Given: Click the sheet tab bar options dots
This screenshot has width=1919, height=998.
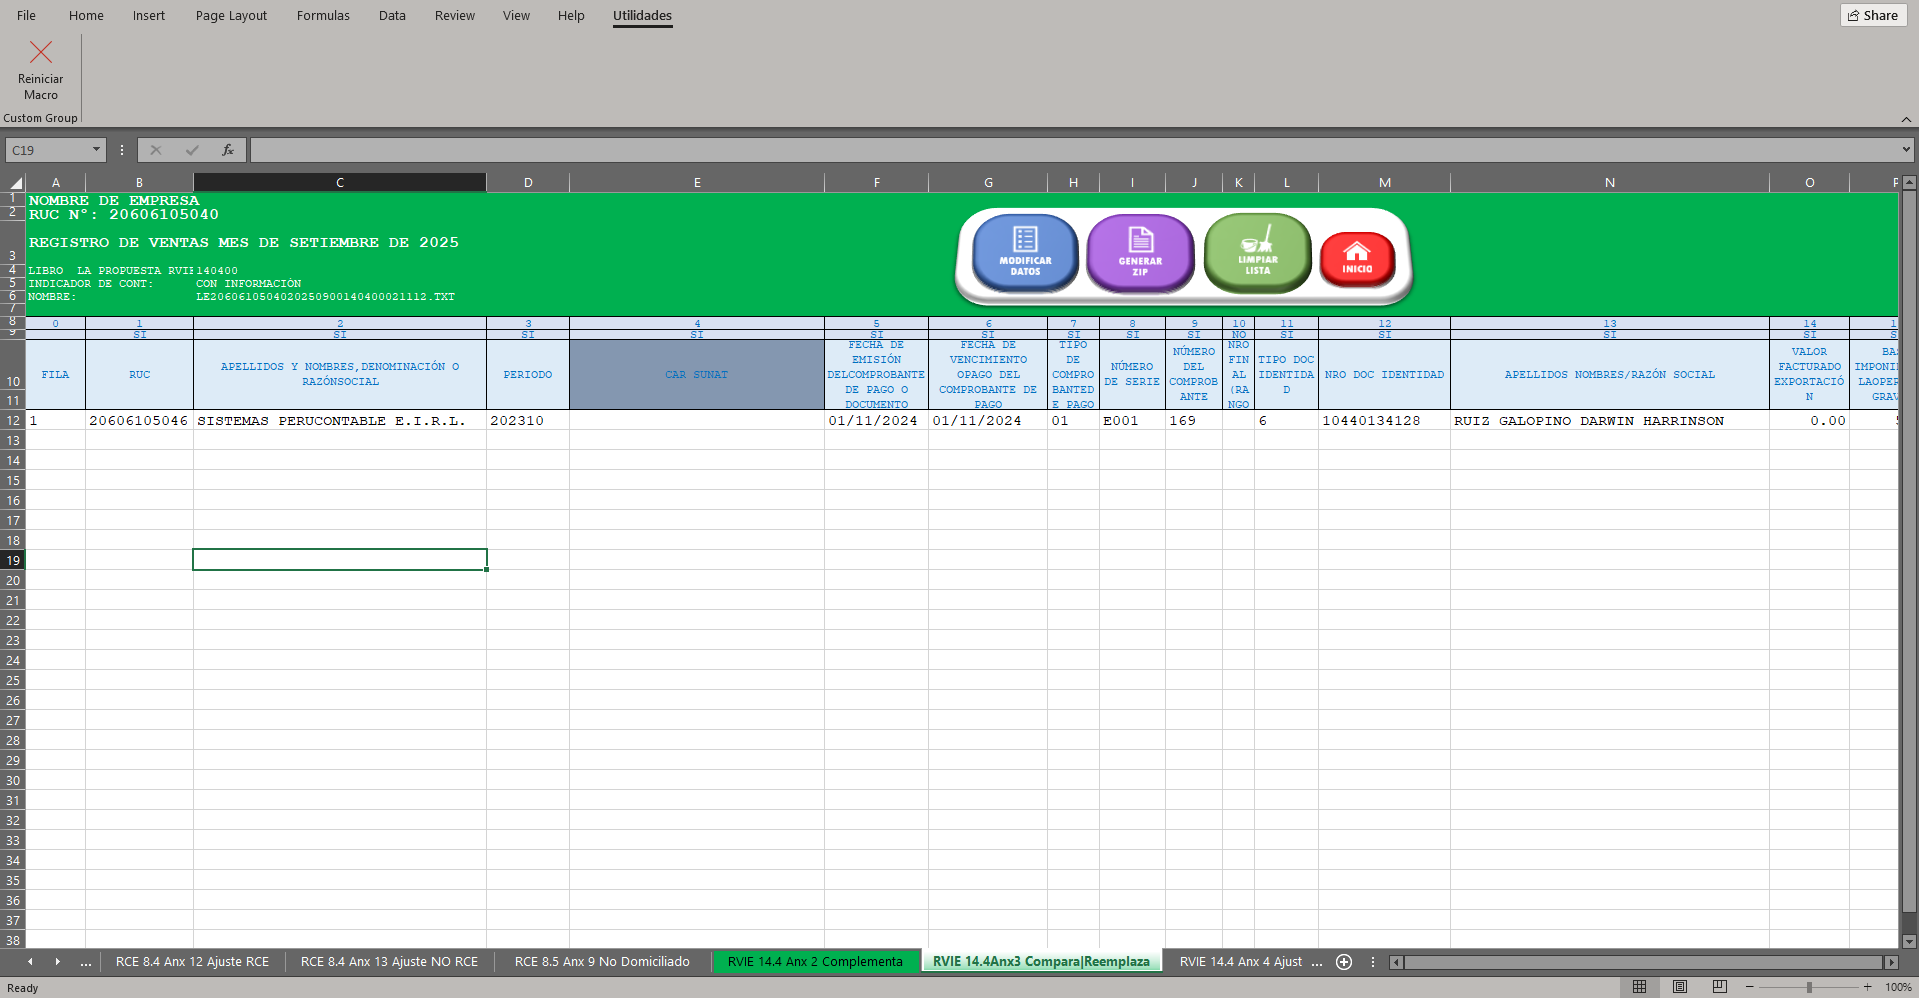Looking at the screenshot, I should pyautogui.click(x=1373, y=962).
